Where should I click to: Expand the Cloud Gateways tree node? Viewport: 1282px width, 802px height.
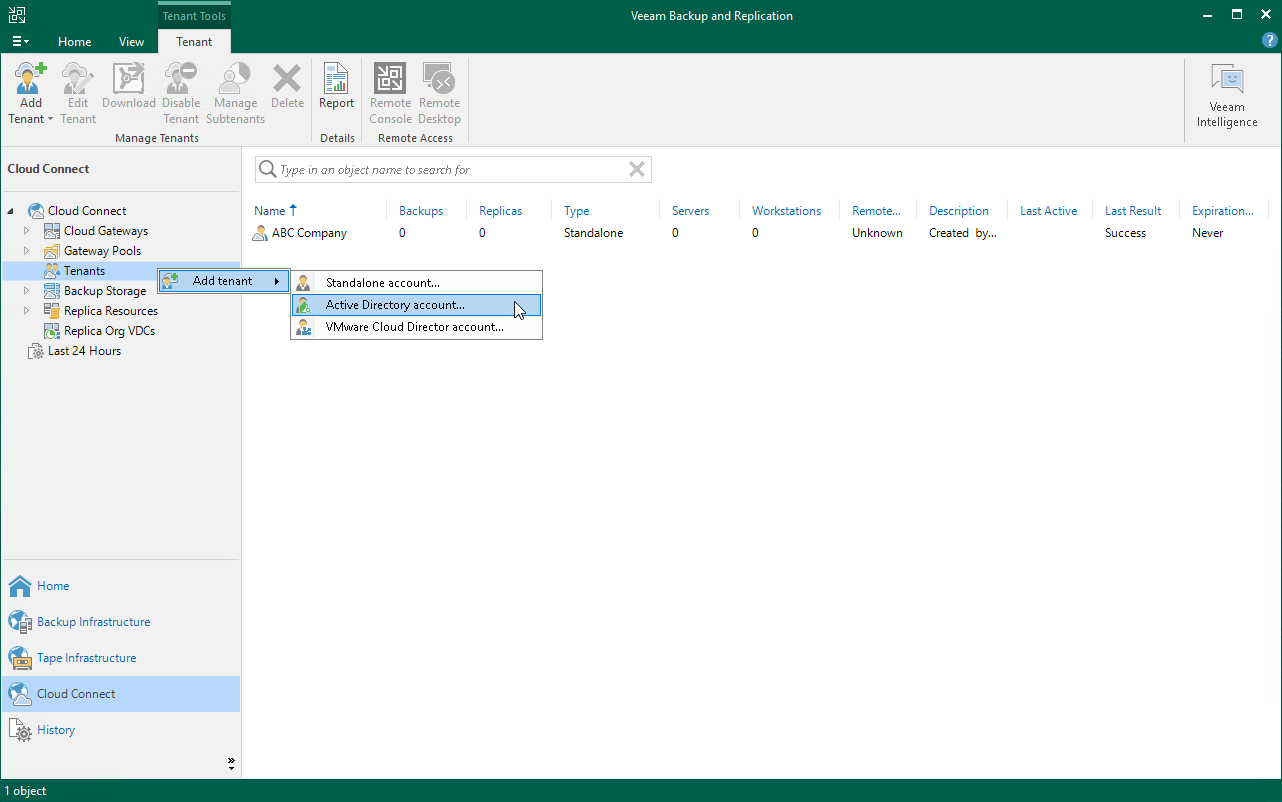click(27, 231)
